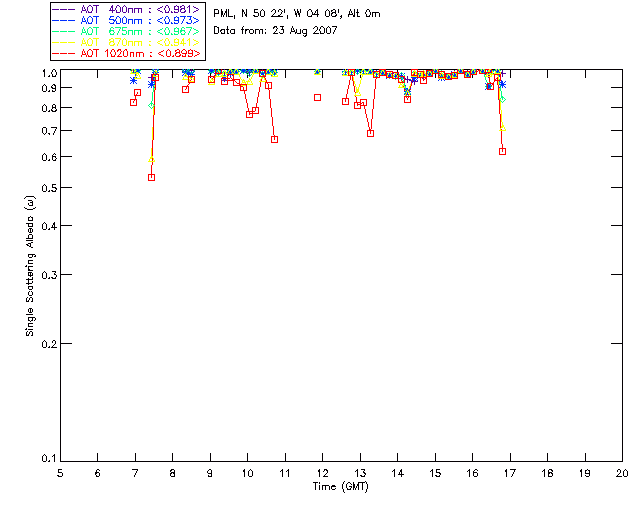Viewport: 640px width, 512px height.
Task: Click the x-axis tick label 9
Action: click(210, 473)
